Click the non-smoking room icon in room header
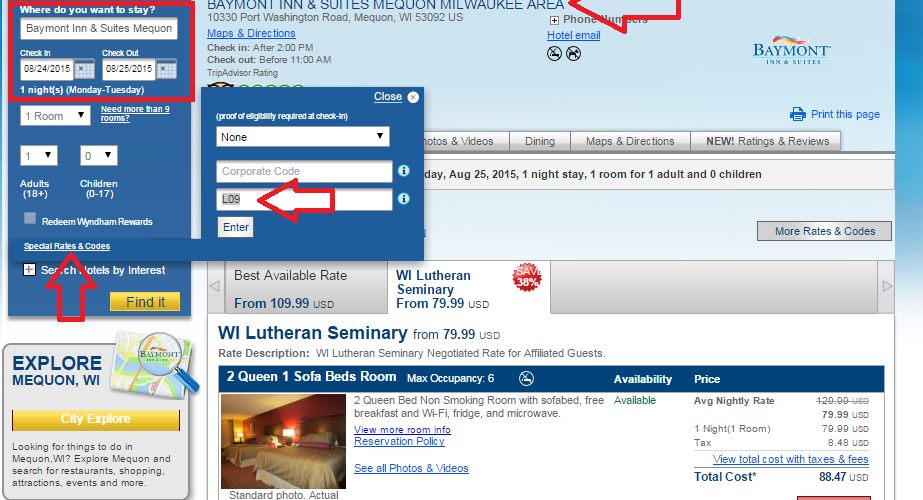Viewport: 923px width, 500px height. click(526, 379)
